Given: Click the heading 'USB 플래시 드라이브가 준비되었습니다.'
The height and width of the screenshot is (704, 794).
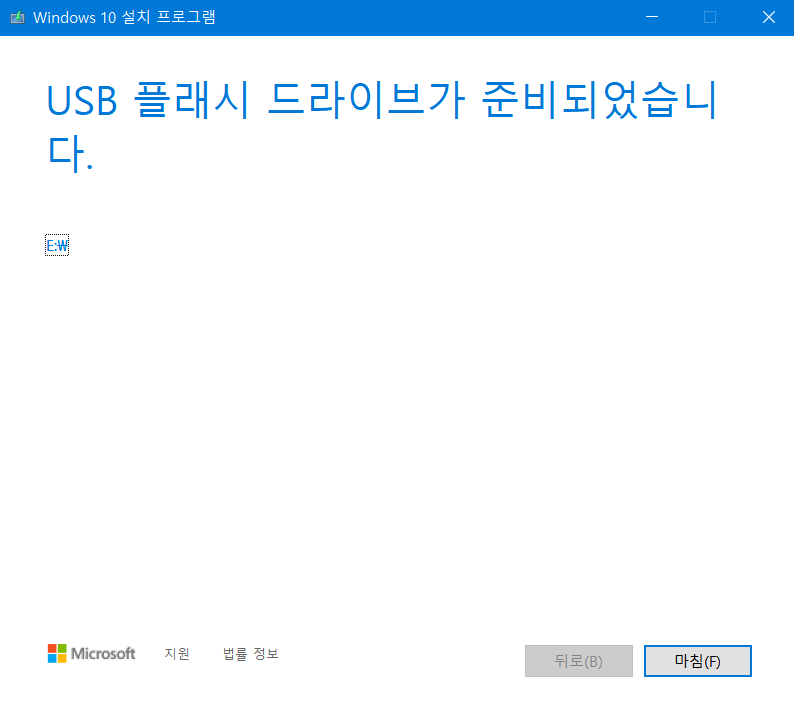Looking at the screenshot, I should tap(382, 127).
